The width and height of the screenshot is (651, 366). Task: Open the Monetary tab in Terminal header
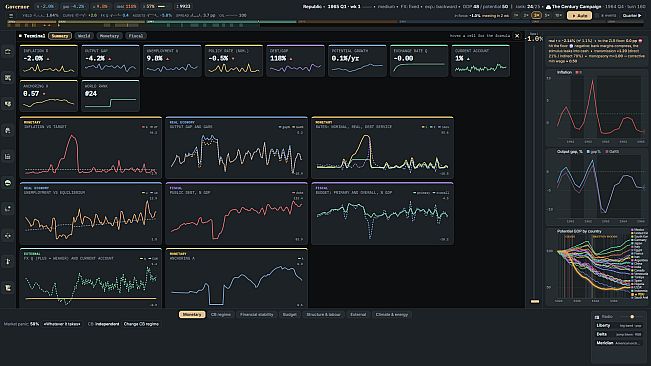(109, 36)
